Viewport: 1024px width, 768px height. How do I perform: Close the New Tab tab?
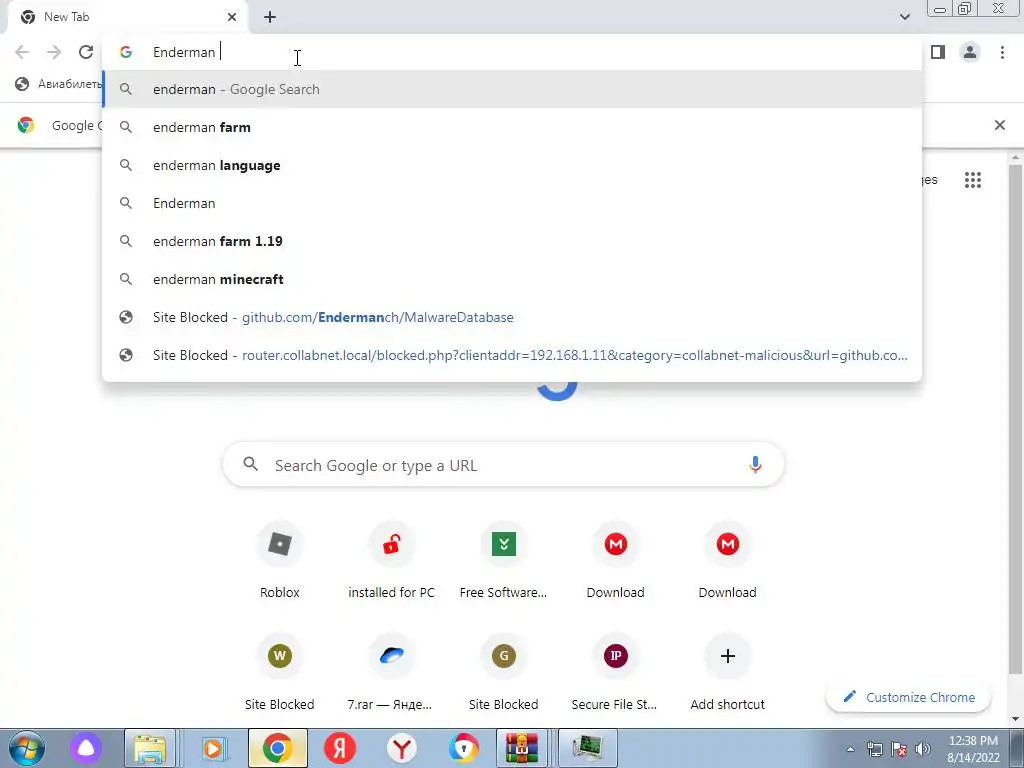pyautogui.click(x=232, y=17)
